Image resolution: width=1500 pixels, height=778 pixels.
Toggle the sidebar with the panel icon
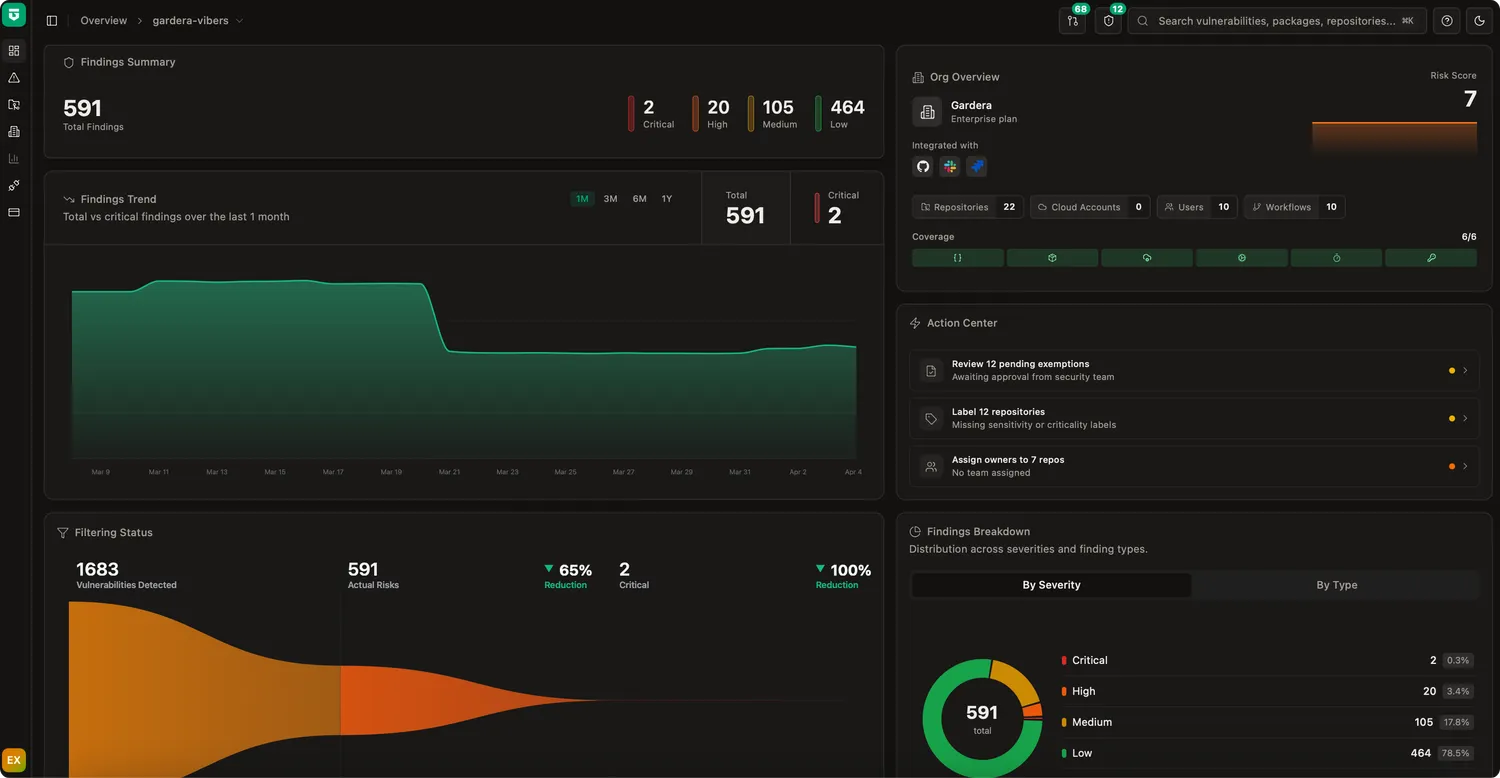click(x=52, y=20)
